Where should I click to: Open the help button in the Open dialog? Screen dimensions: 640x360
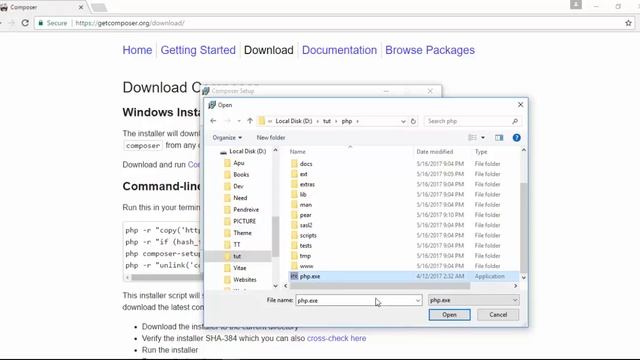coord(516,138)
